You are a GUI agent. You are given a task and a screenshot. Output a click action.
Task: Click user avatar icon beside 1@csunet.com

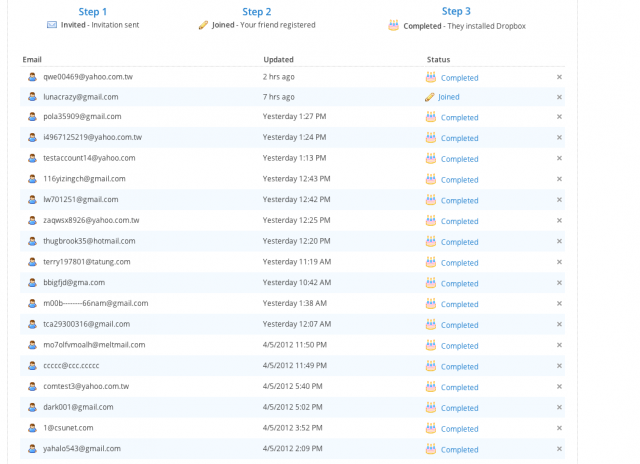(x=32, y=428)
